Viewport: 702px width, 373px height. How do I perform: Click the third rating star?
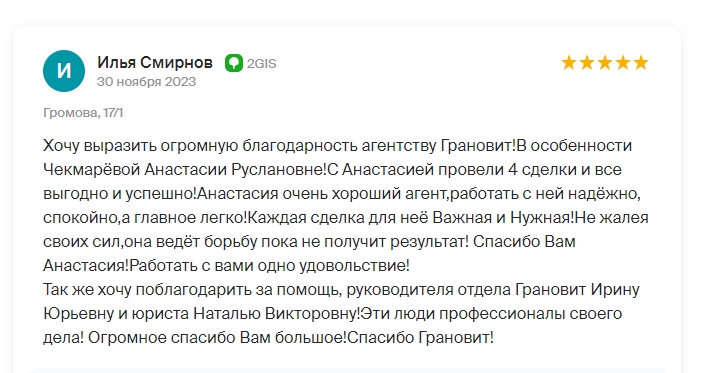[x=605, y=63]
